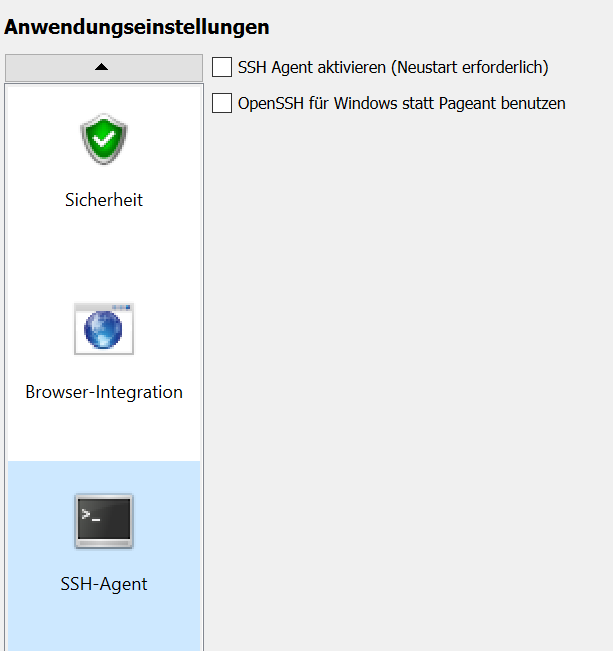Select the SSH-Agent text label
The image size is (613, 651).
(104, 584)
